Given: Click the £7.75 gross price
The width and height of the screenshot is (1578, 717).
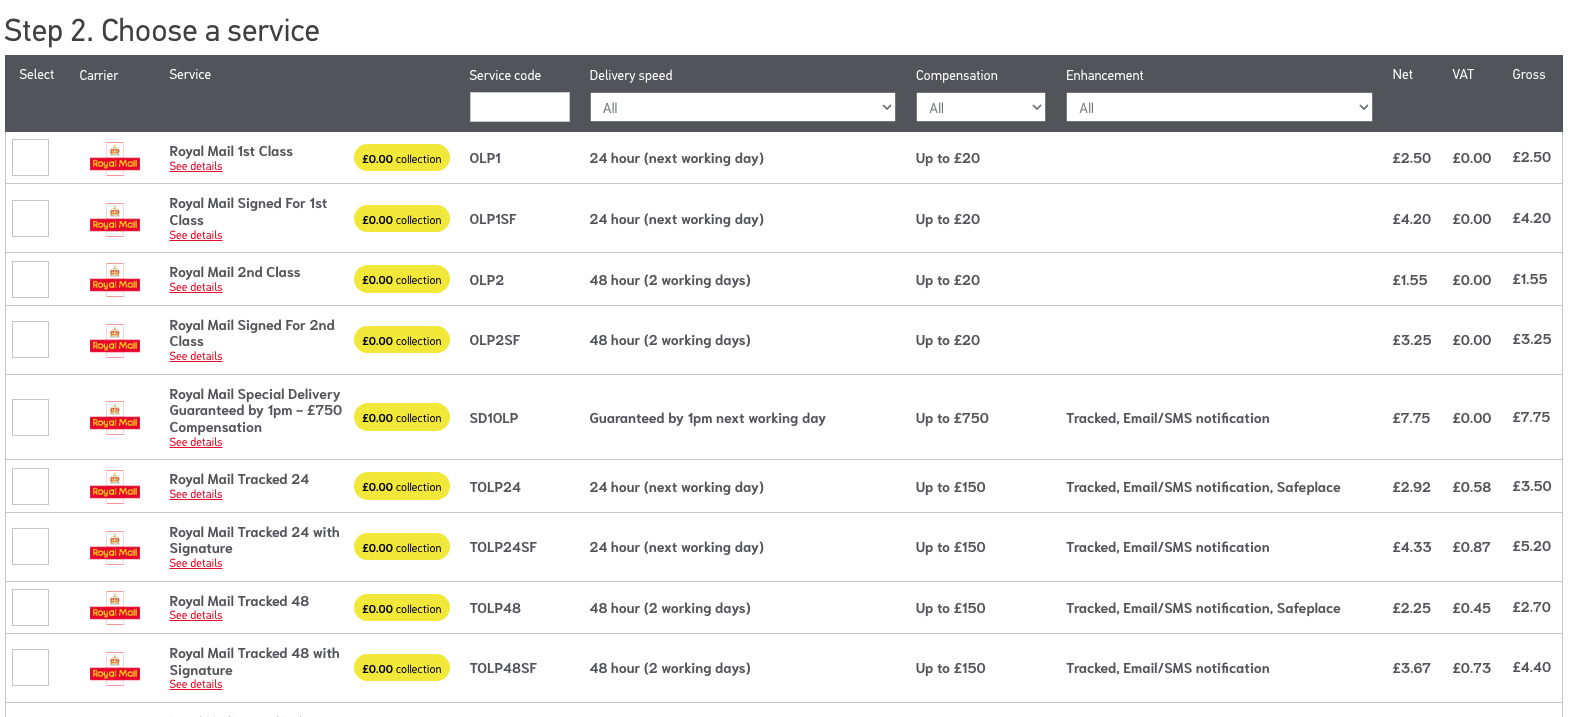Looking at the screenshot, I should (1531, 417).
